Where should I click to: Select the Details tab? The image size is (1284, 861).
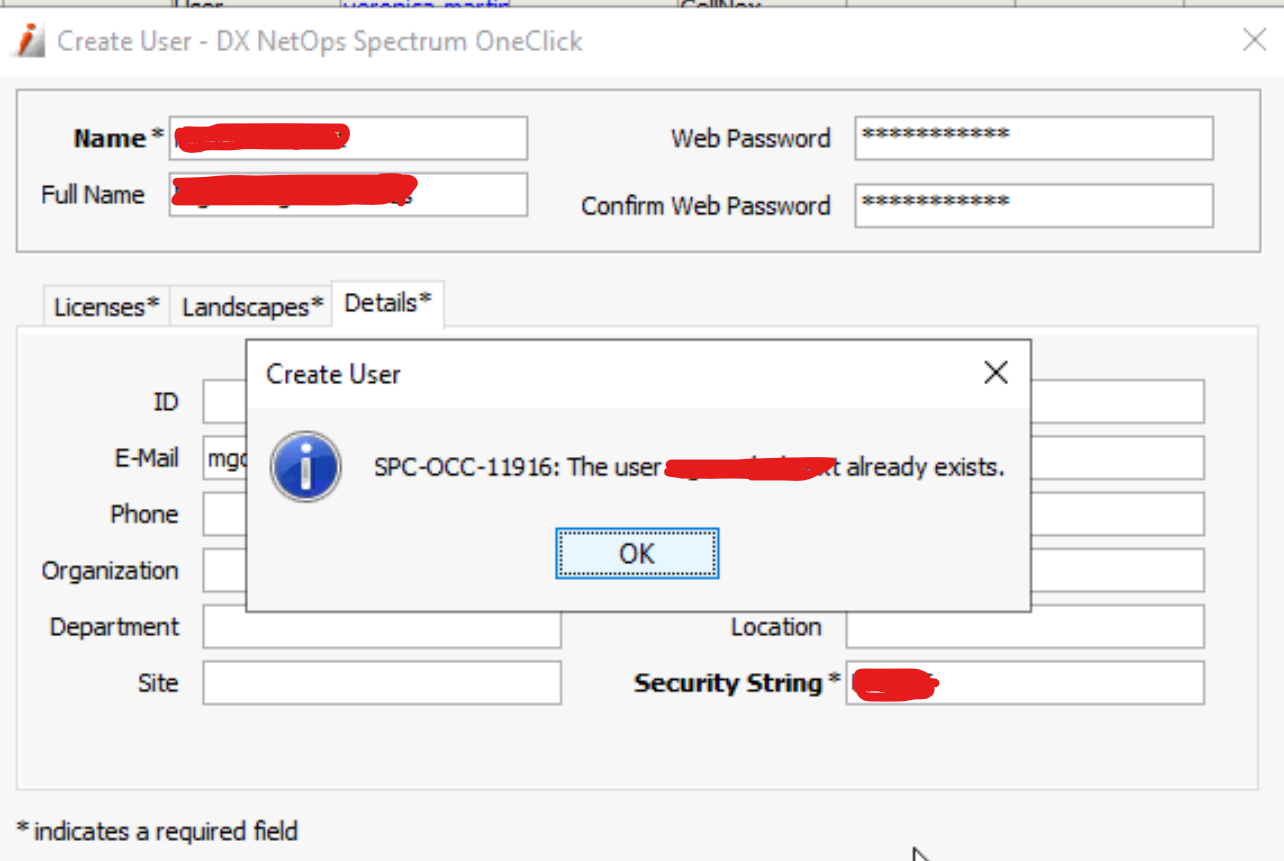387,303
